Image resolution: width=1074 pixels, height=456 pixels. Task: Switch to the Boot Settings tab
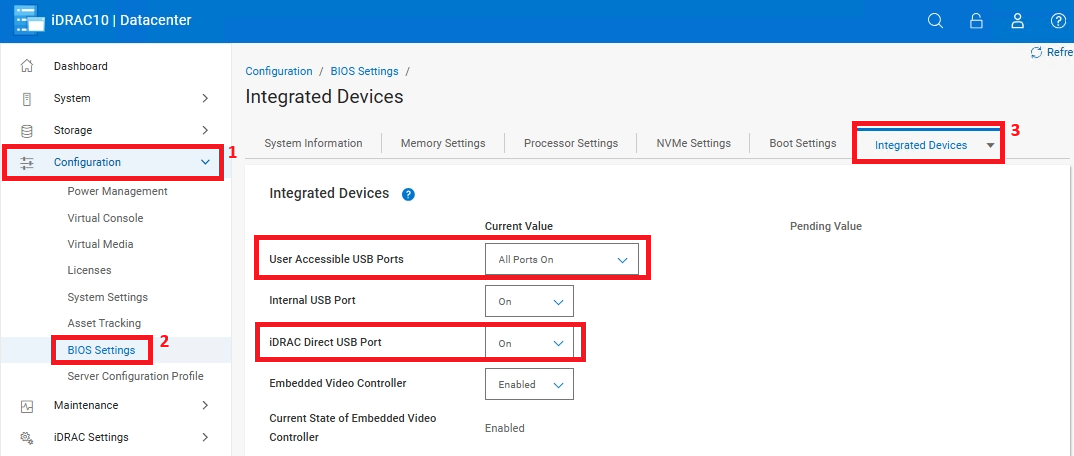click(803, 143)
